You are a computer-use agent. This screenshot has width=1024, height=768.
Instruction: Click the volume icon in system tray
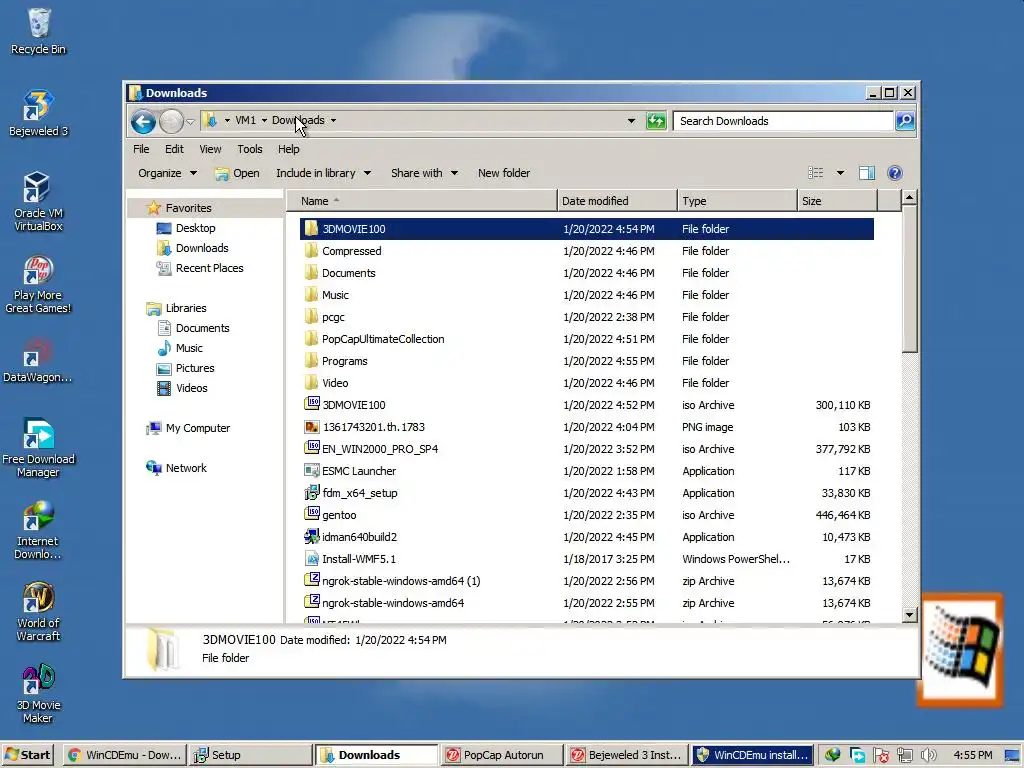point(928,756)
